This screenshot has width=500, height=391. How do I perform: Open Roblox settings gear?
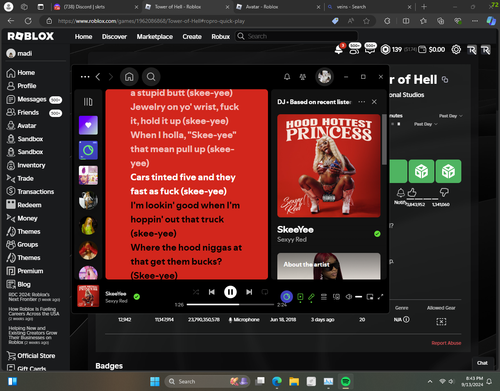click(456, 49)
